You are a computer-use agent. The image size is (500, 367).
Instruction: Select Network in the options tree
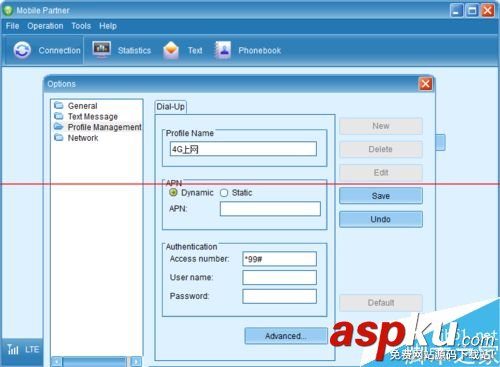(x=83, y=138)
